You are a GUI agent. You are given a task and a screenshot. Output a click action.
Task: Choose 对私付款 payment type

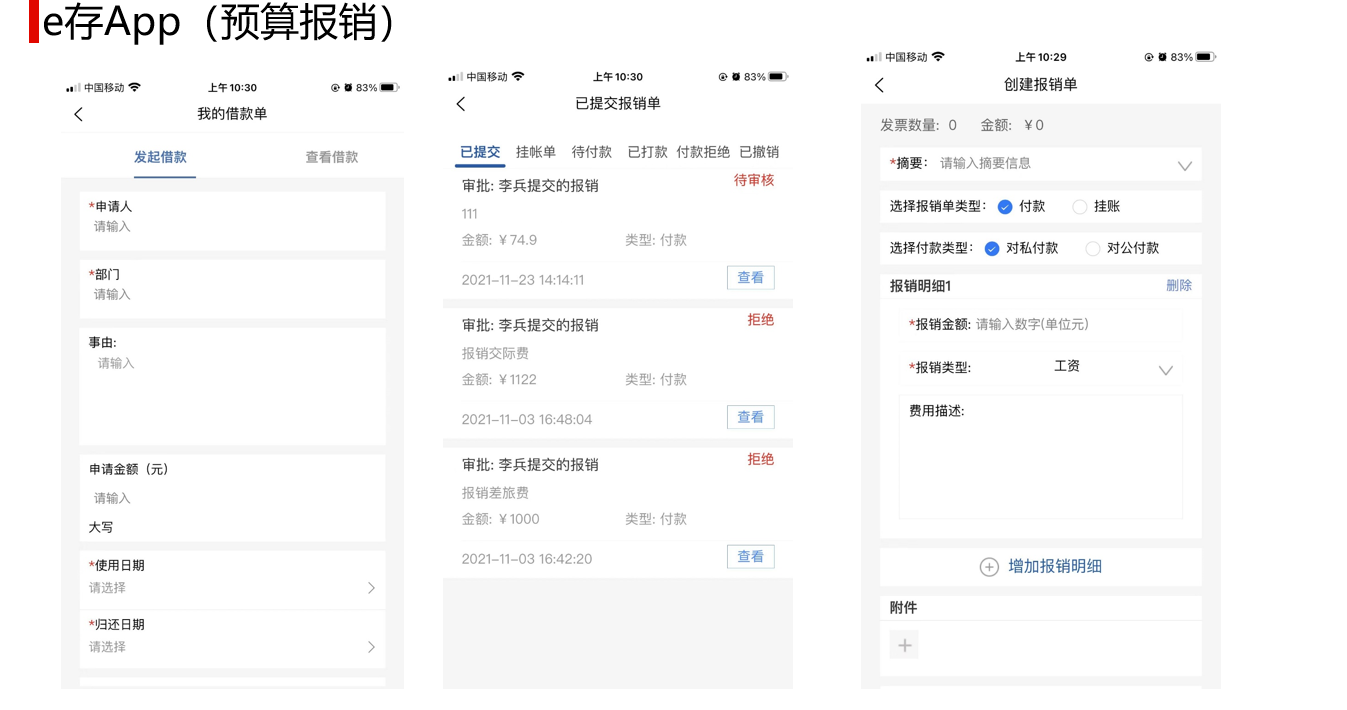pos(992,249)
